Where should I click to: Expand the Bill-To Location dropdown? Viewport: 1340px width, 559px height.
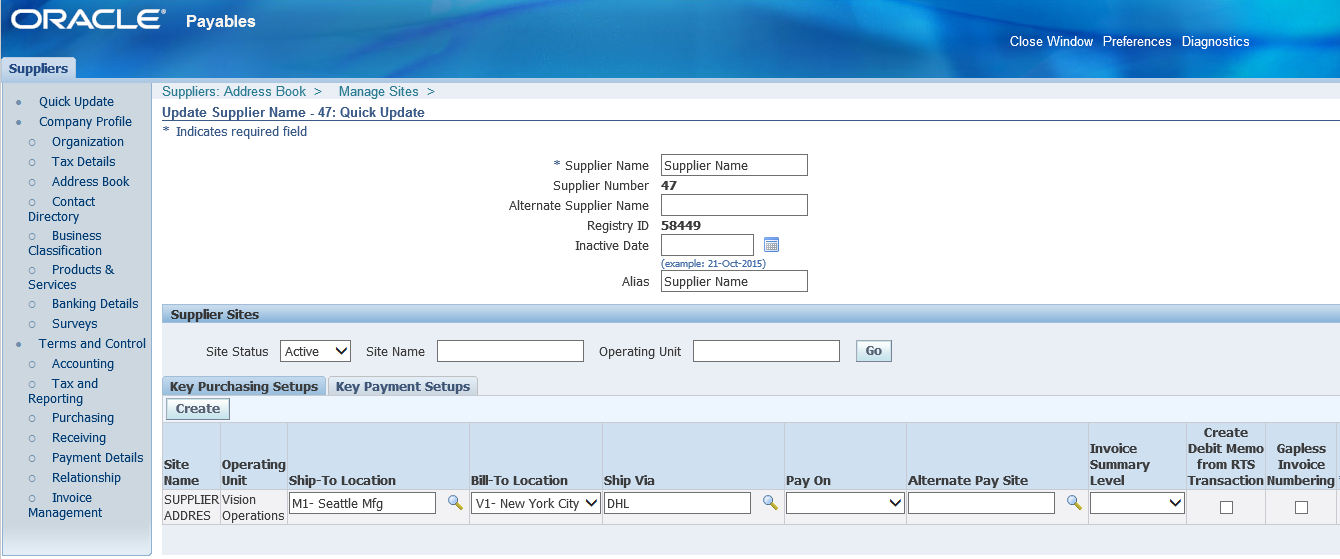coord(536,503)
